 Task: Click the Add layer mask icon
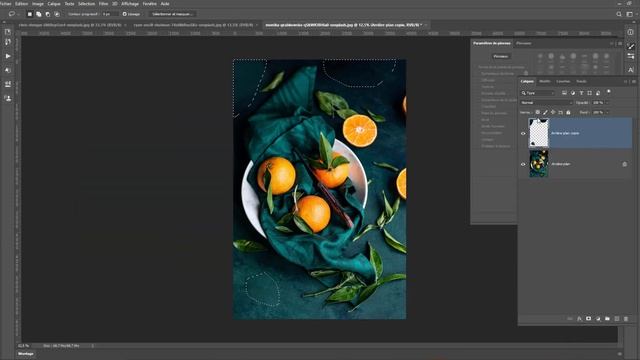588,319
